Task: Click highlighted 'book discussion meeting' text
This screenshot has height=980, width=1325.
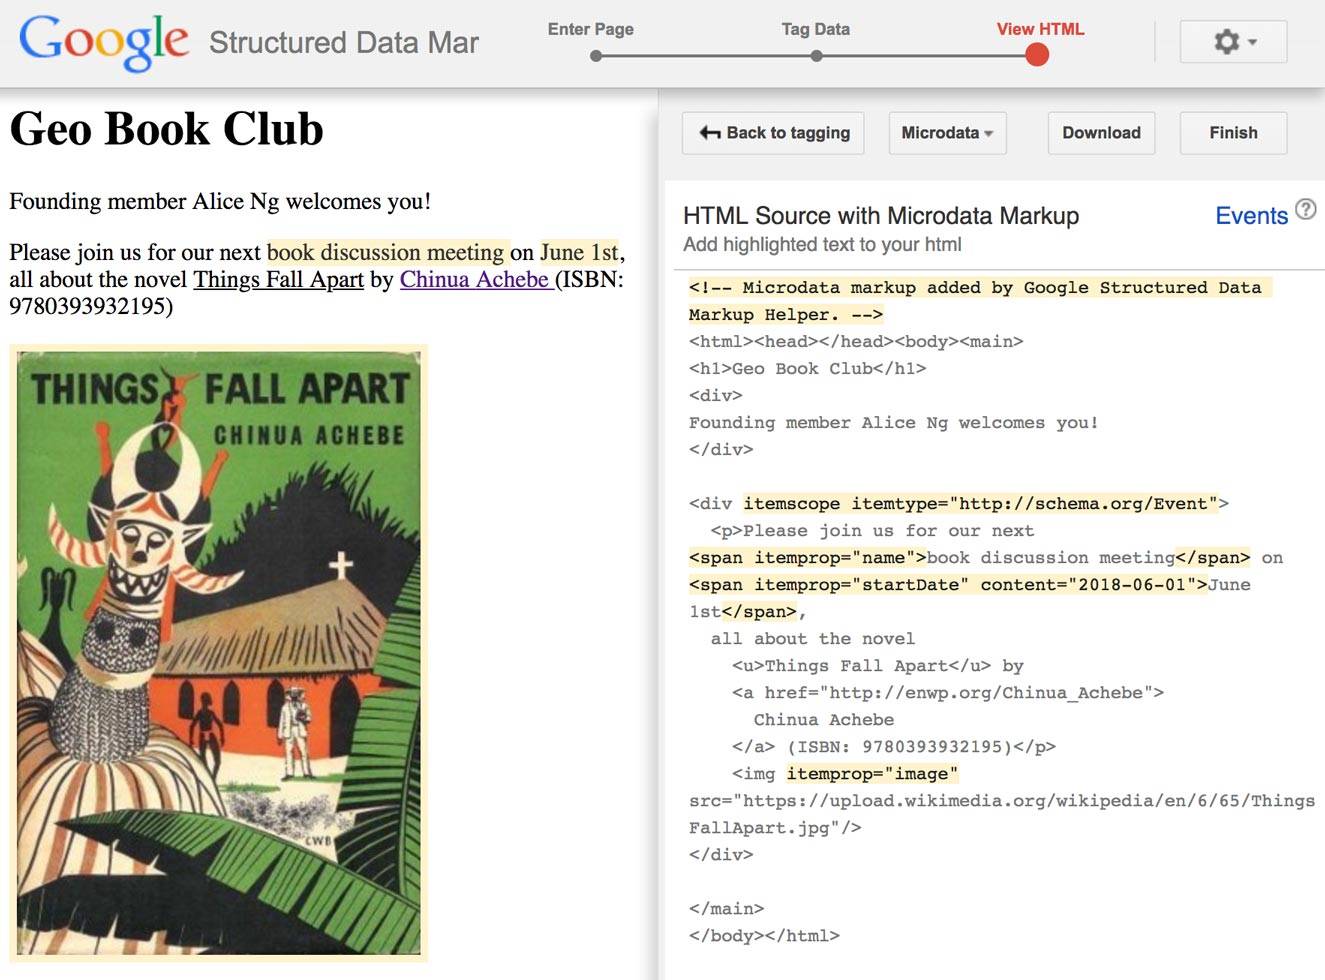Action: (385, 252)
